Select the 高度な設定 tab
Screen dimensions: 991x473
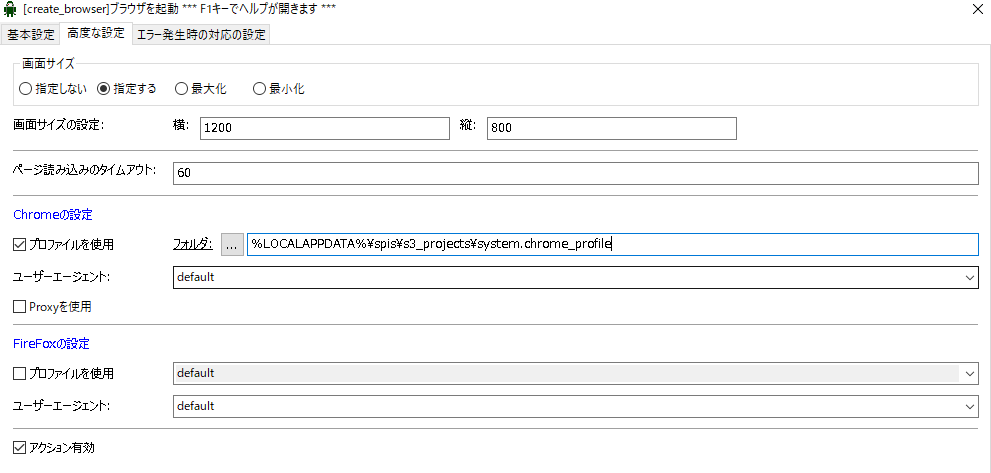95,34
